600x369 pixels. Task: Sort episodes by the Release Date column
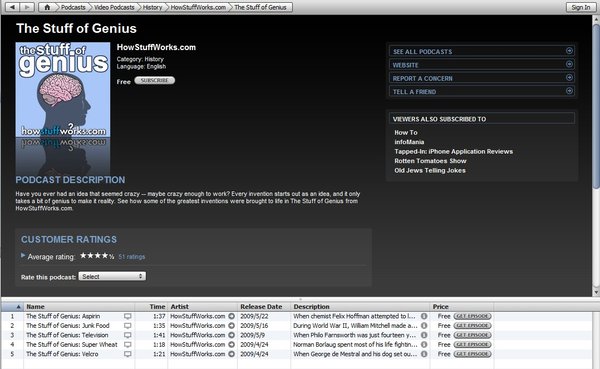264,307
